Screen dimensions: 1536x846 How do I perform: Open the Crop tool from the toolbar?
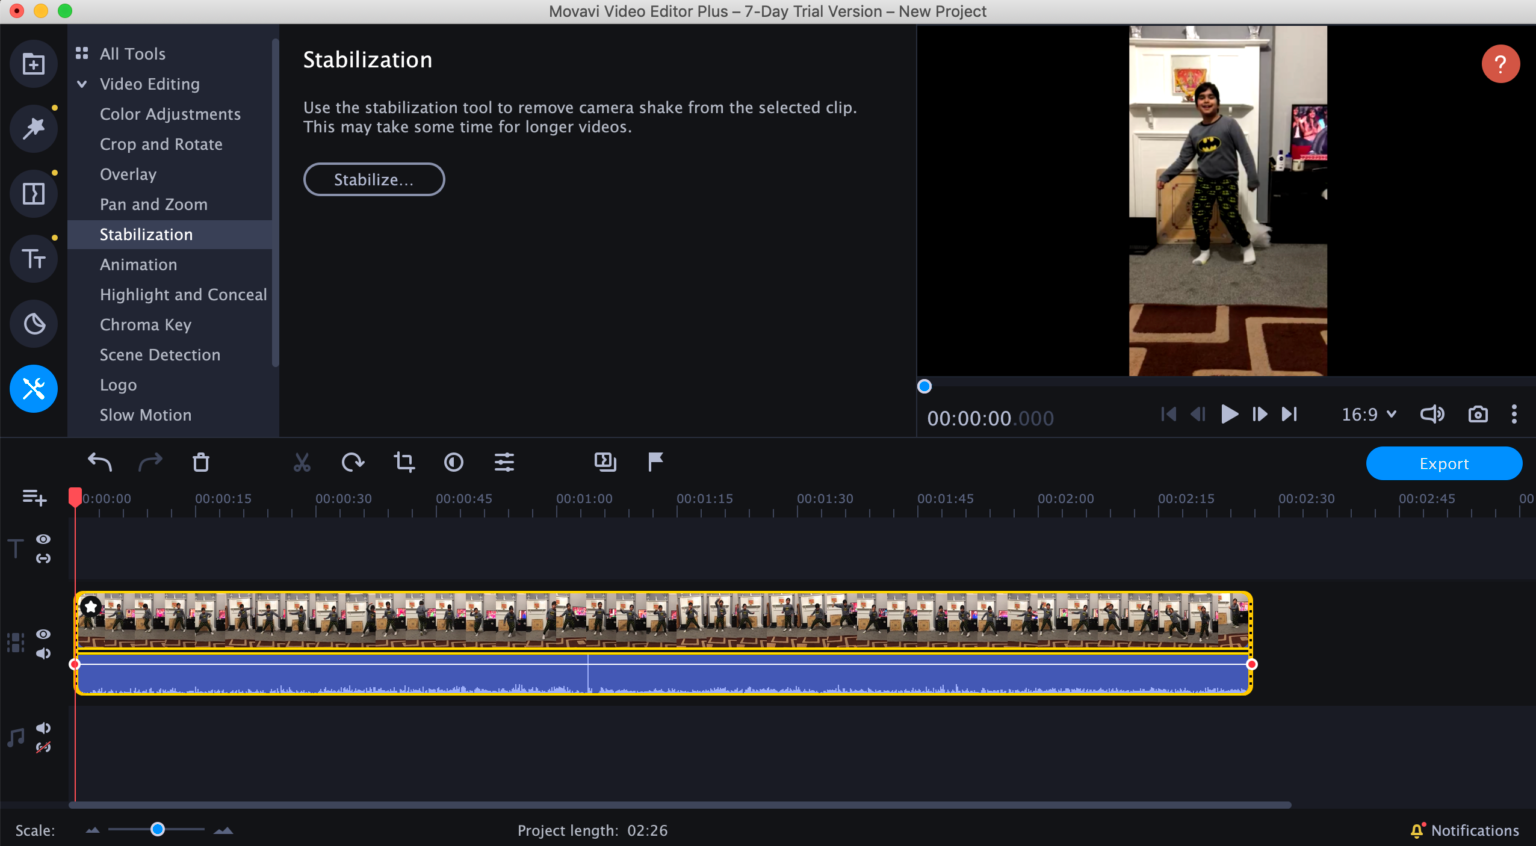403,462
